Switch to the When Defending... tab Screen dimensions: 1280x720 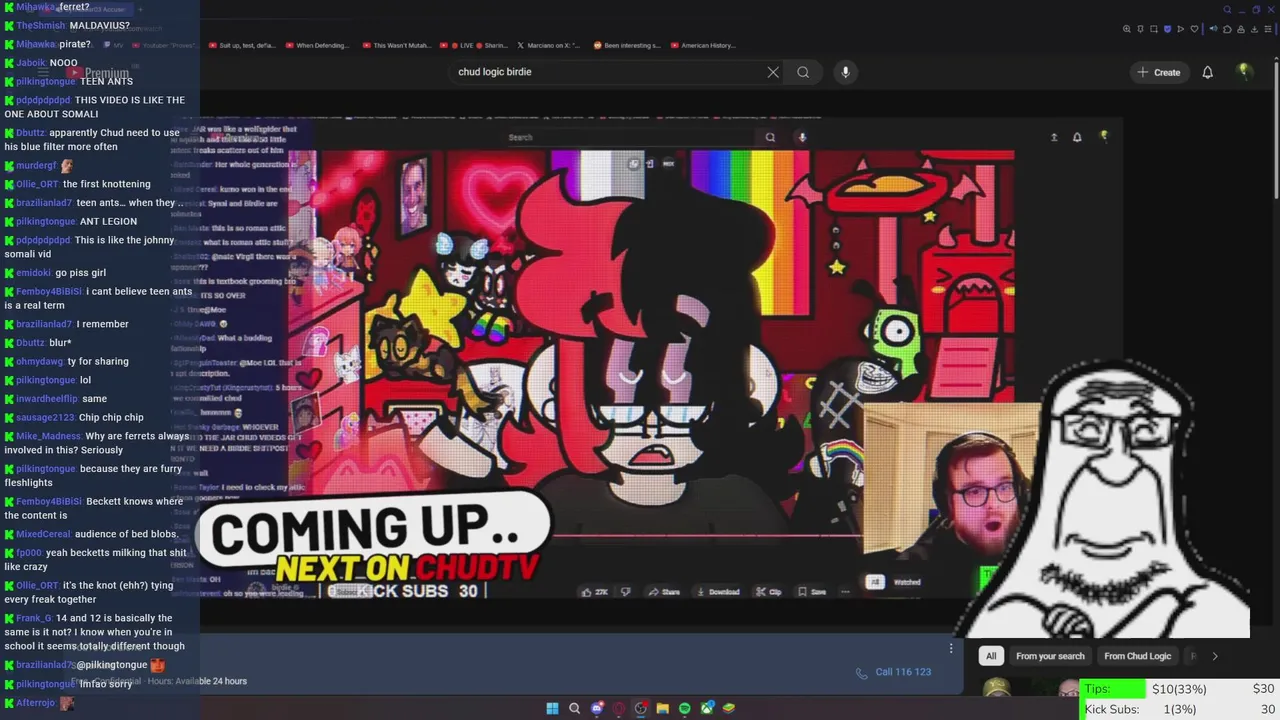click(317, 45)
